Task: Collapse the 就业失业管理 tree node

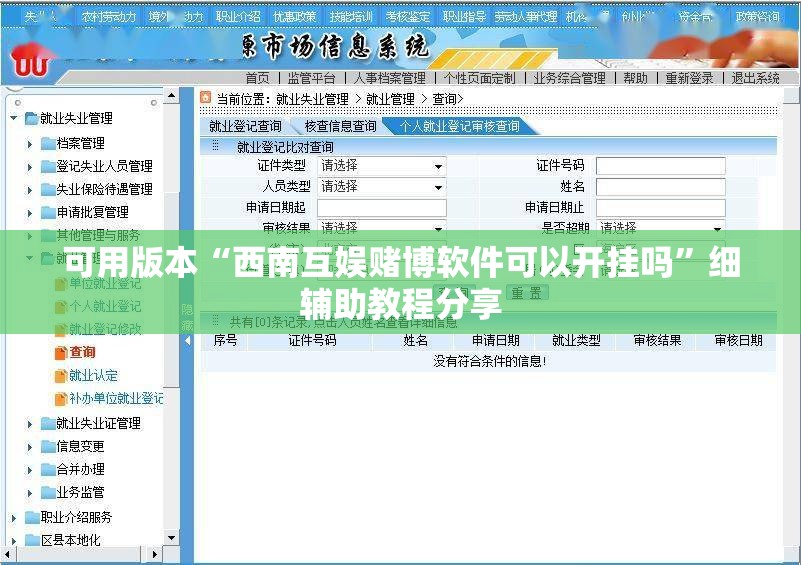Action: 14,118
